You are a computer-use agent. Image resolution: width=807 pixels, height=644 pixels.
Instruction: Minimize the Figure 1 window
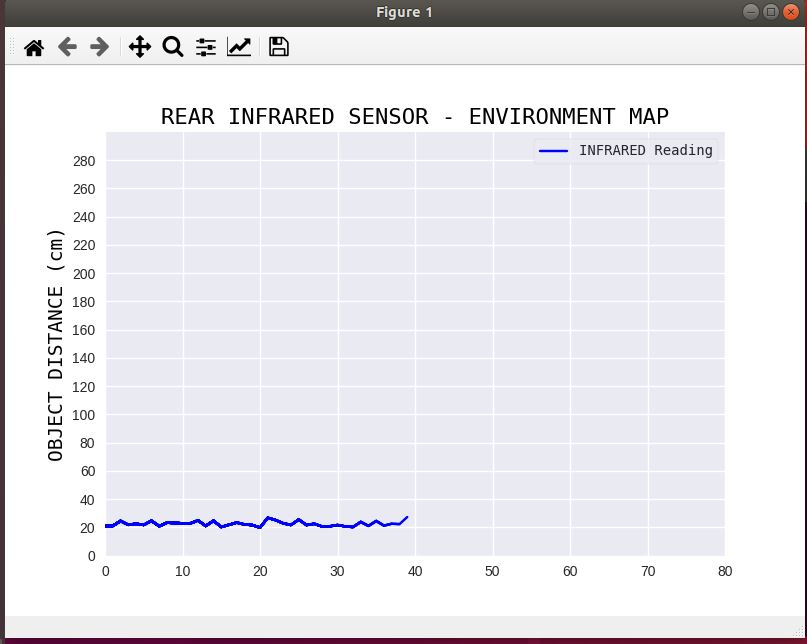(751, 12)
